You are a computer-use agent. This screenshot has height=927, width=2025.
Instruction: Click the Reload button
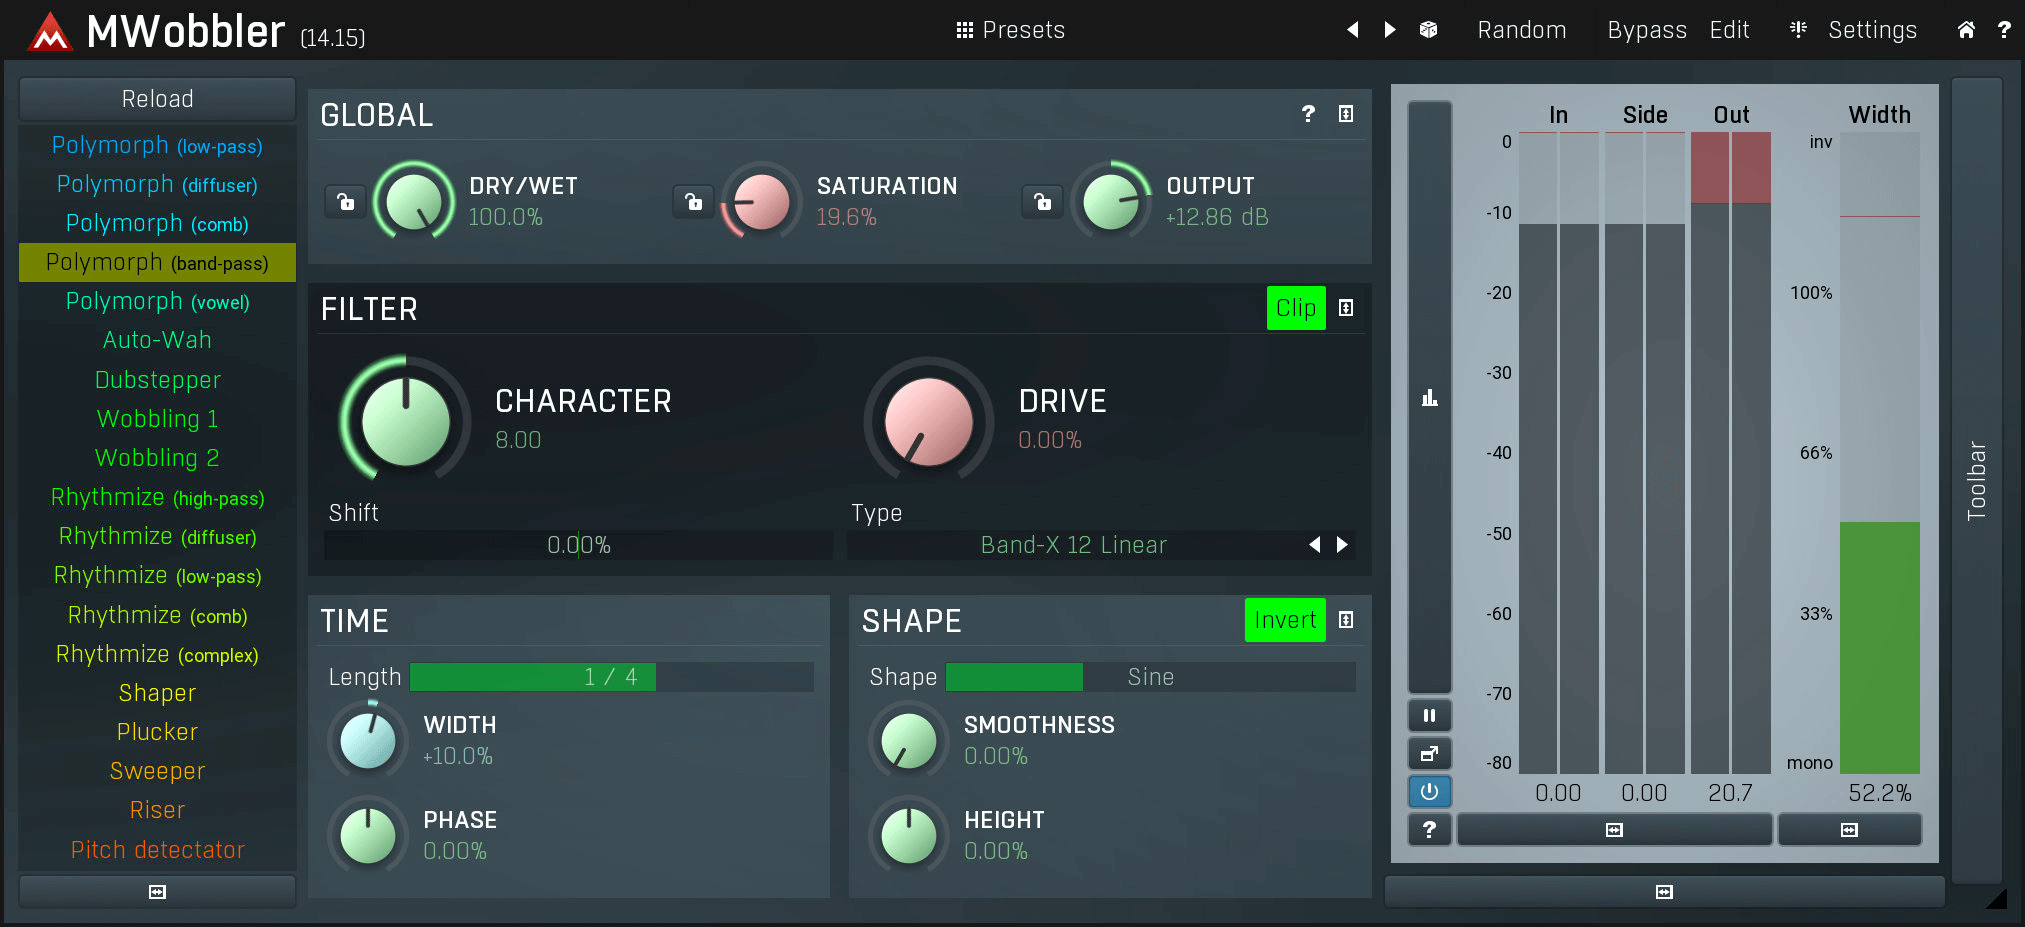coord(157,99)
